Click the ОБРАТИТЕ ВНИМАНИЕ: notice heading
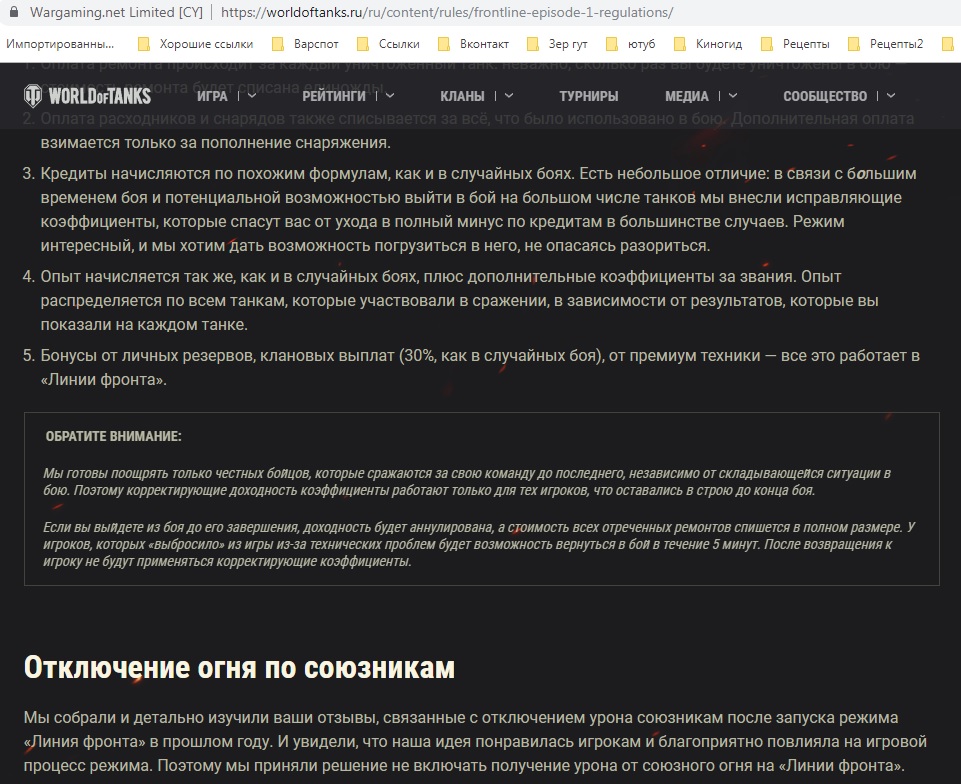The width and height of the screenshot is (961, 784). [113, 436]
